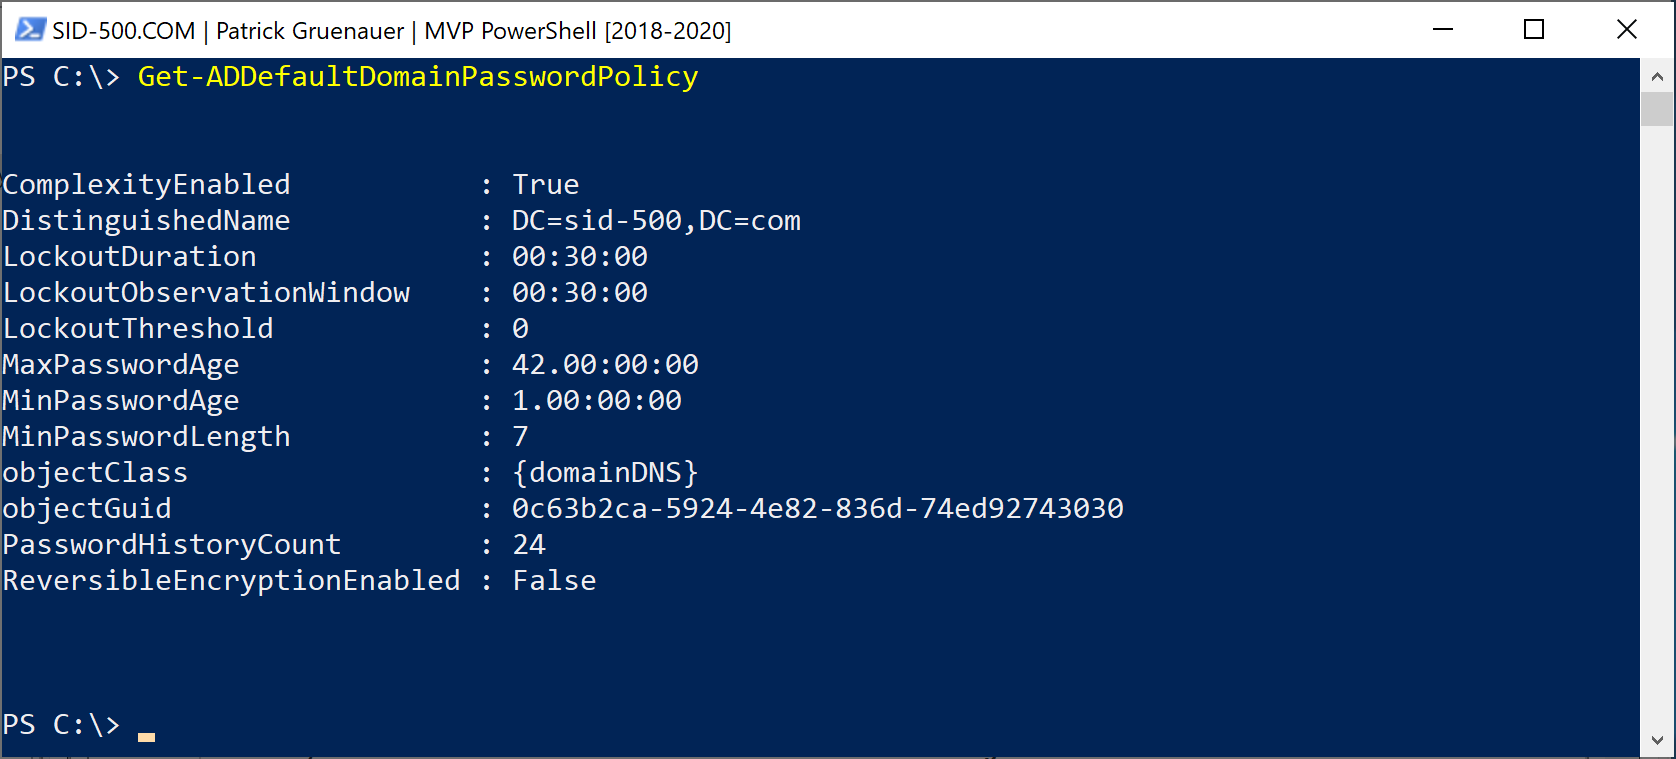Click the ComplexityEnabled value True
1676x759 pixels.
(545, 185)
